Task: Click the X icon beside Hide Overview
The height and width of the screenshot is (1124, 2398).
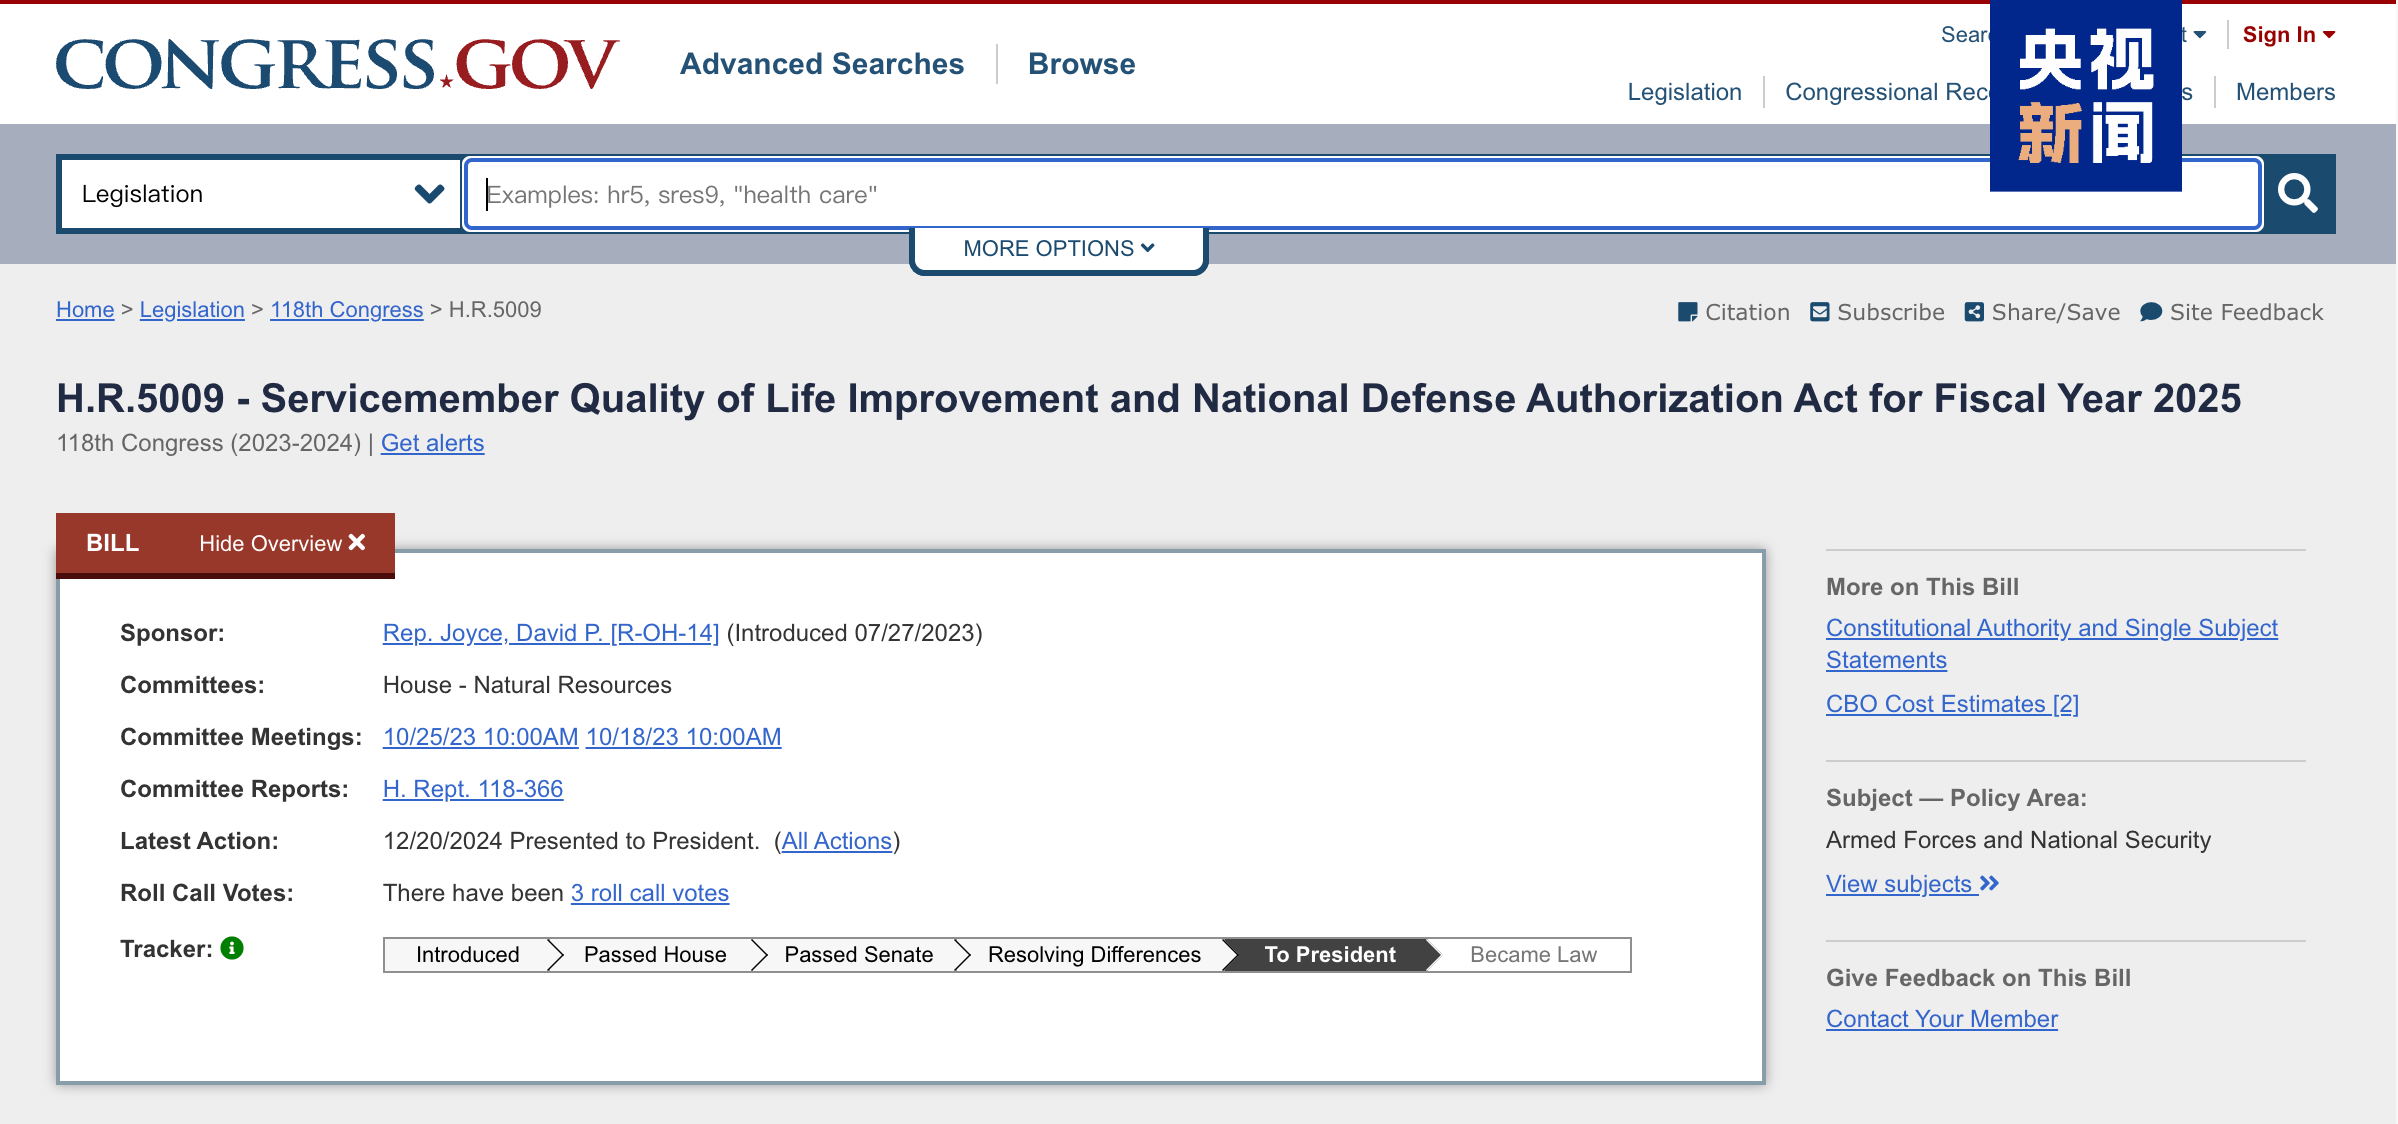Action: click(x=357, y=542)
